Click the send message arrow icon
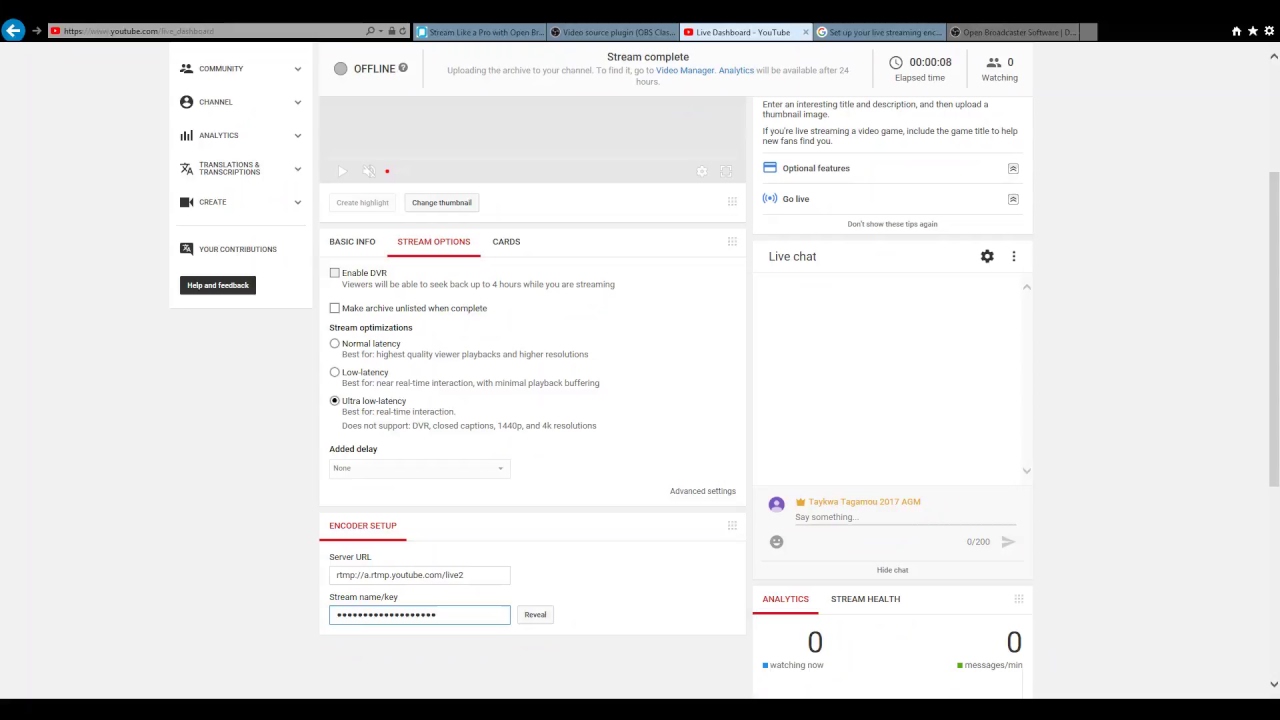Screen dimensions: 1280x720 [1008, 542]
